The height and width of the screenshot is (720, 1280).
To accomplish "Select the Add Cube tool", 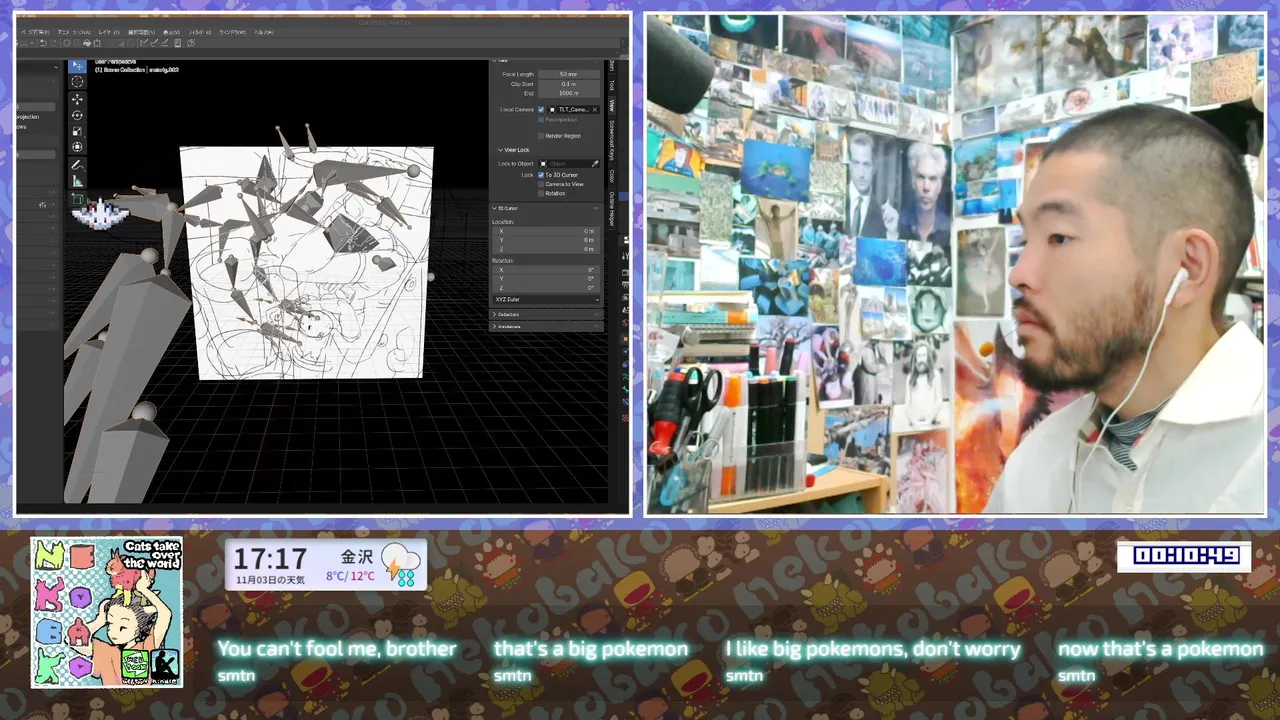I will (77, 200).
